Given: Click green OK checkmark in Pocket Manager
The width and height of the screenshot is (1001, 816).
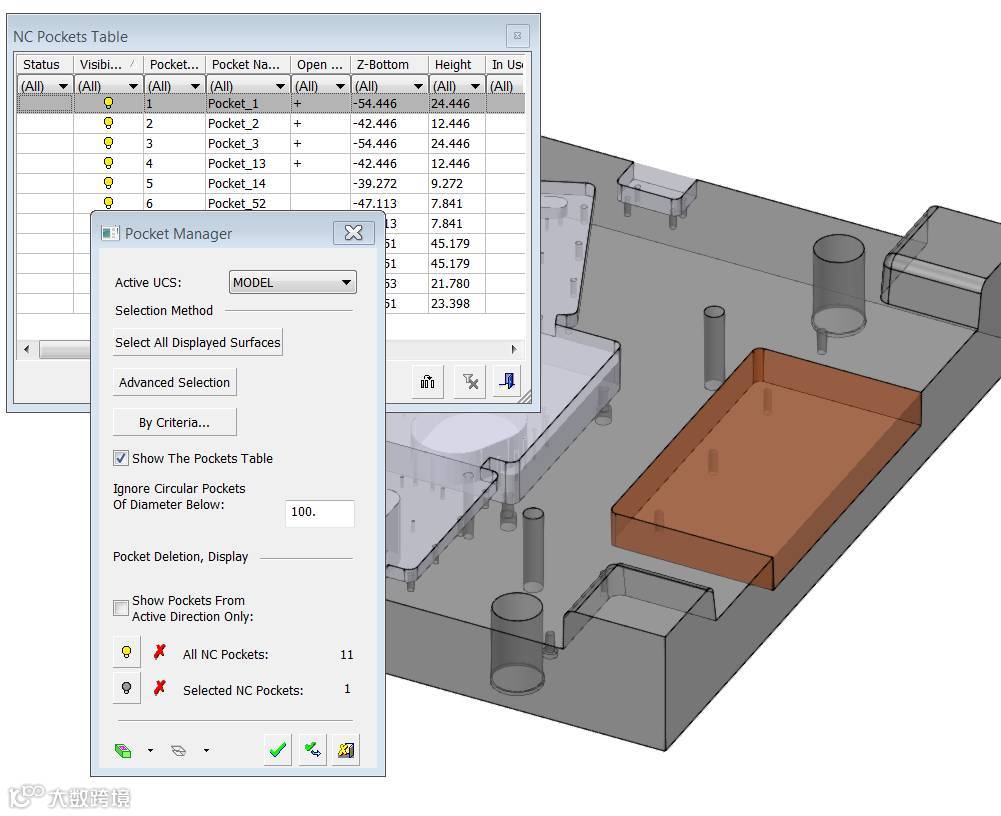Looking at the screenshot, I should [278, 750].
